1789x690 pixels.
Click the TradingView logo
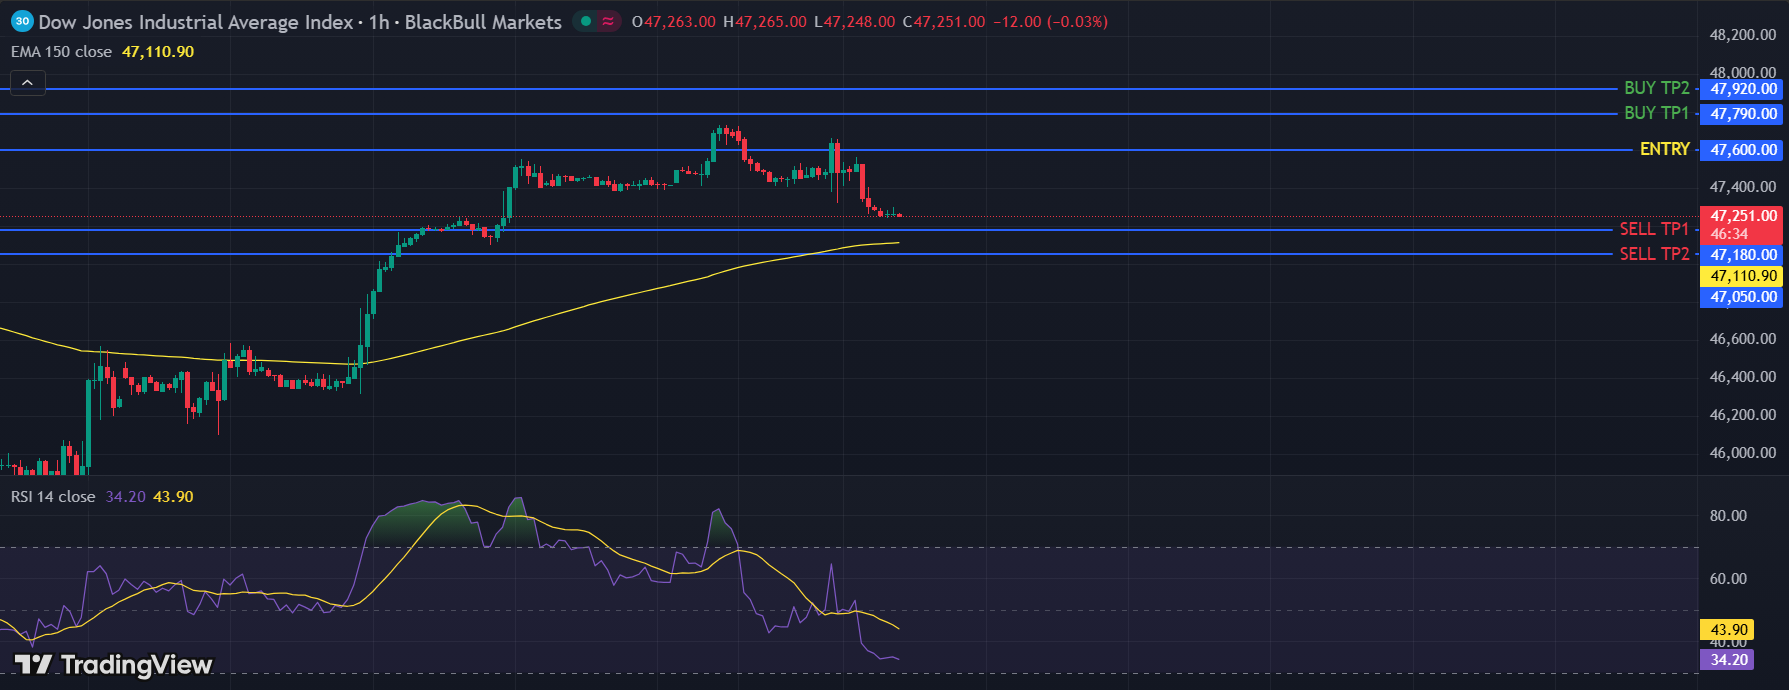tap(113, 665)
